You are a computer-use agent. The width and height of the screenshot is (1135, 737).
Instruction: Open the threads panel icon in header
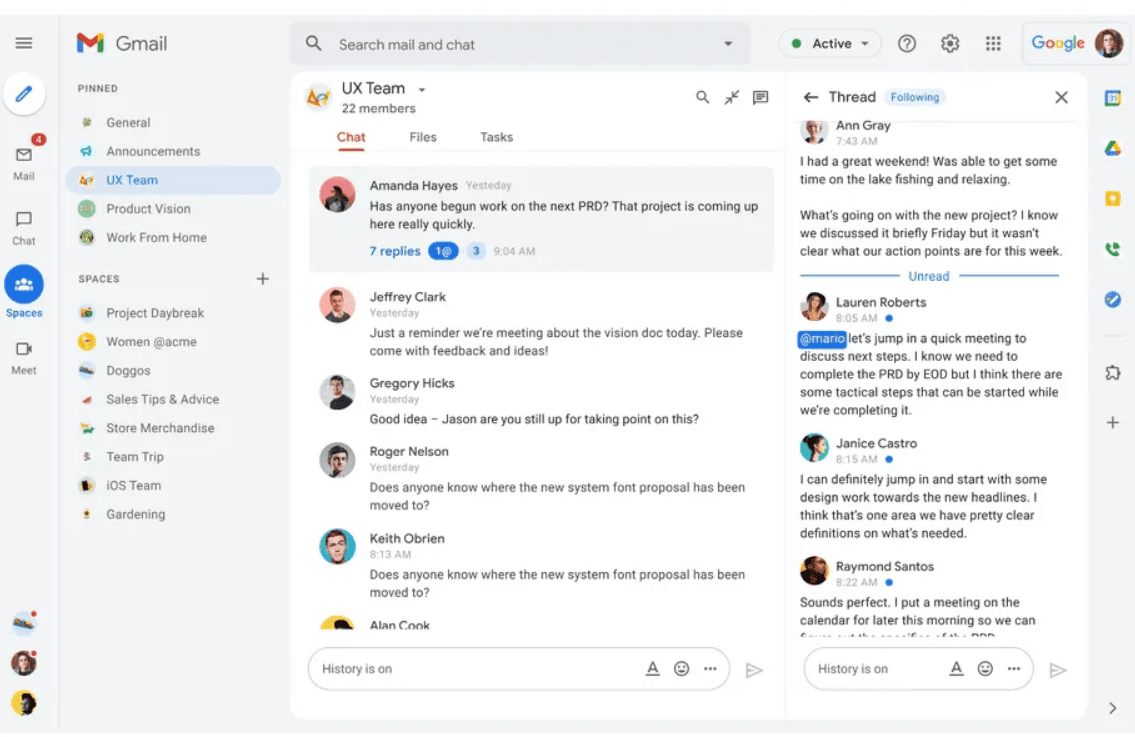[x=760, y=97]
